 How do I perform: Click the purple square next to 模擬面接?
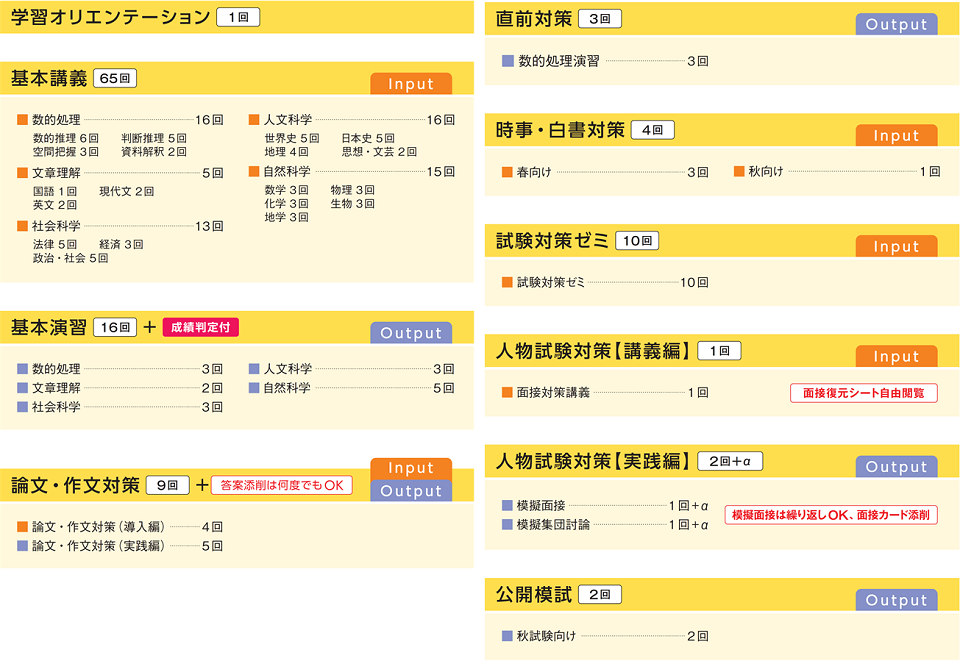[508, 506]
